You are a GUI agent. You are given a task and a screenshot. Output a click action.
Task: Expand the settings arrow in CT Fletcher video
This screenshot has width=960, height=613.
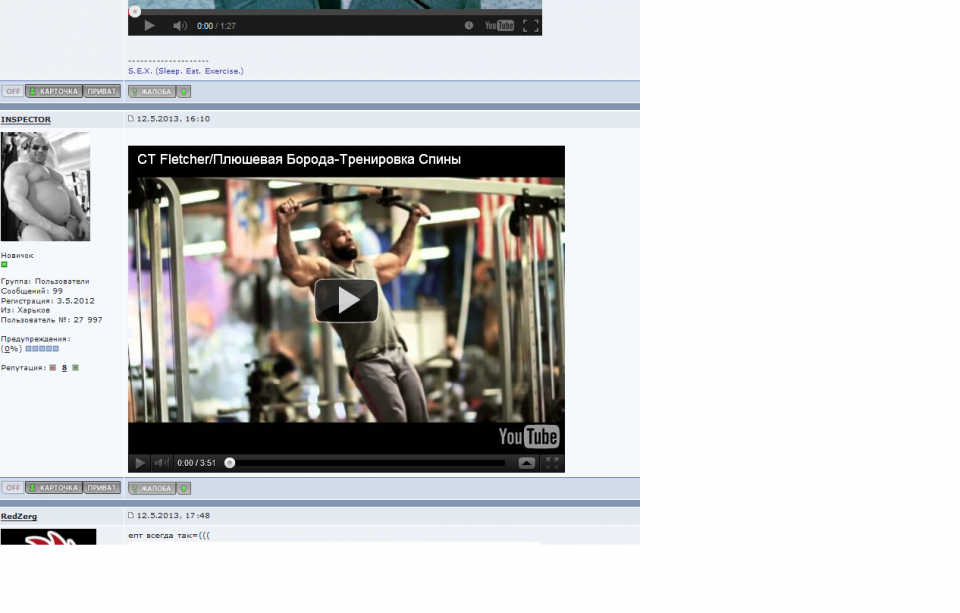(526, 463)
